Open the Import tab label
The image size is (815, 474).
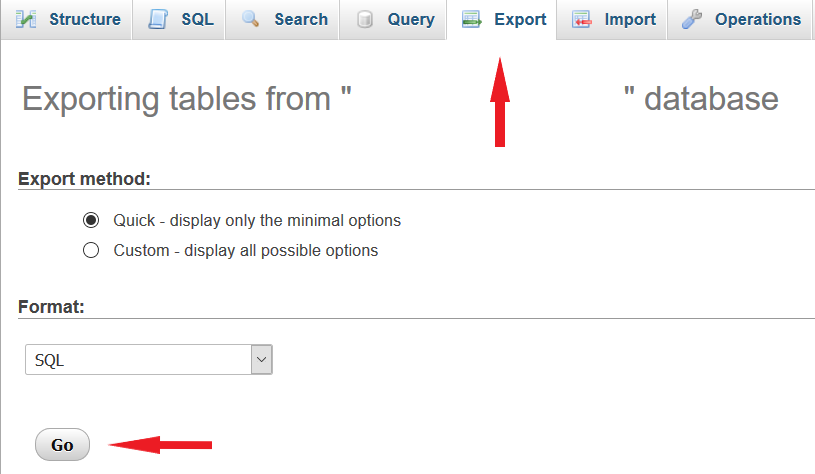tap(630, 19)
